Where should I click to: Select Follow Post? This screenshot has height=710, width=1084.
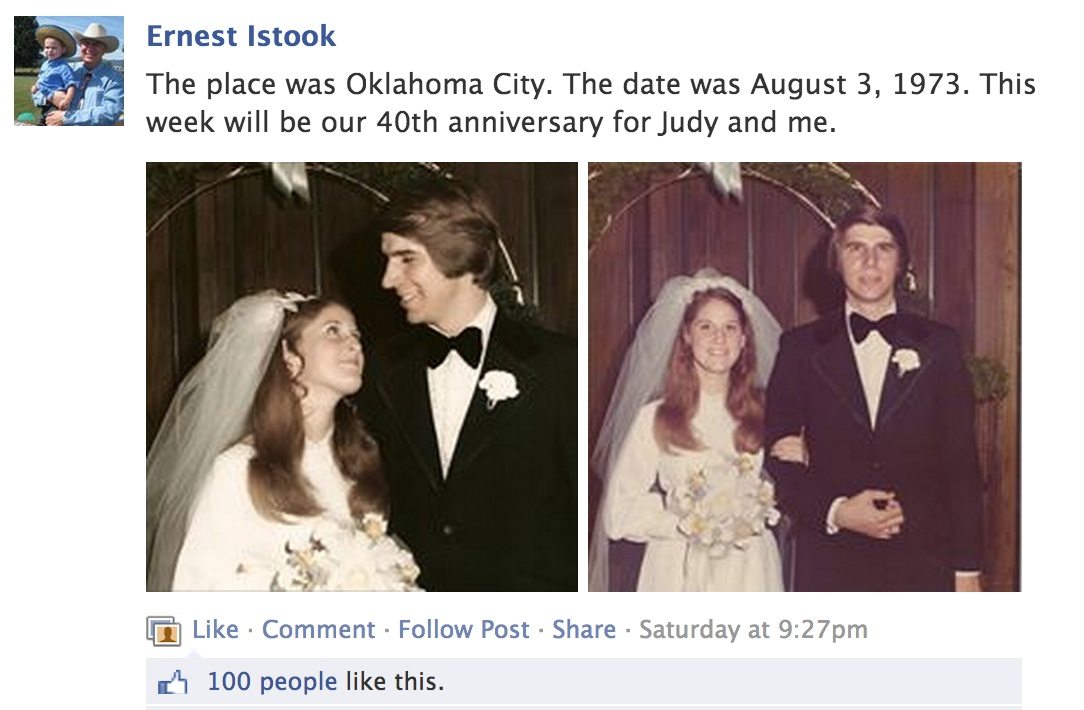point(464,629)
